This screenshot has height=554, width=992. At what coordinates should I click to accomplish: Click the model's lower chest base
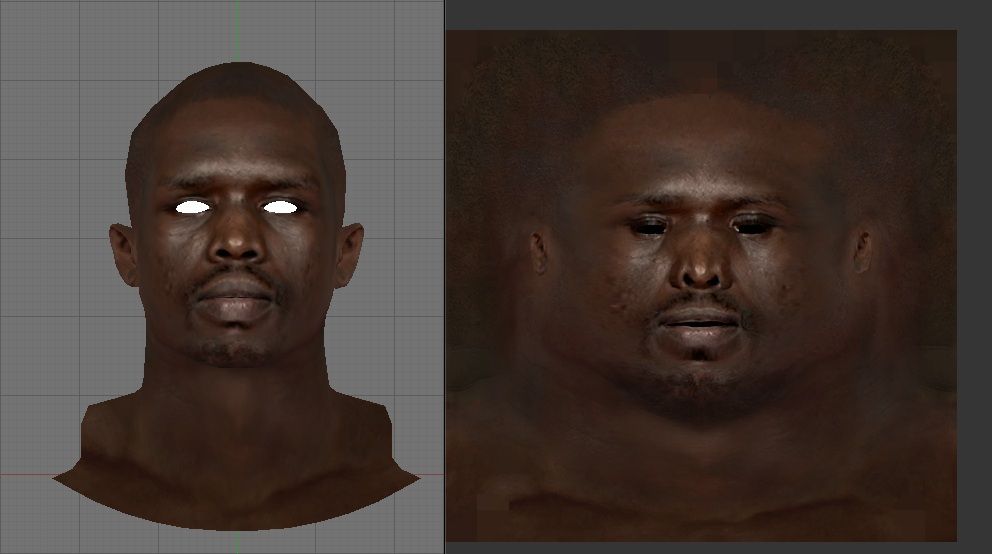[237, 495]
